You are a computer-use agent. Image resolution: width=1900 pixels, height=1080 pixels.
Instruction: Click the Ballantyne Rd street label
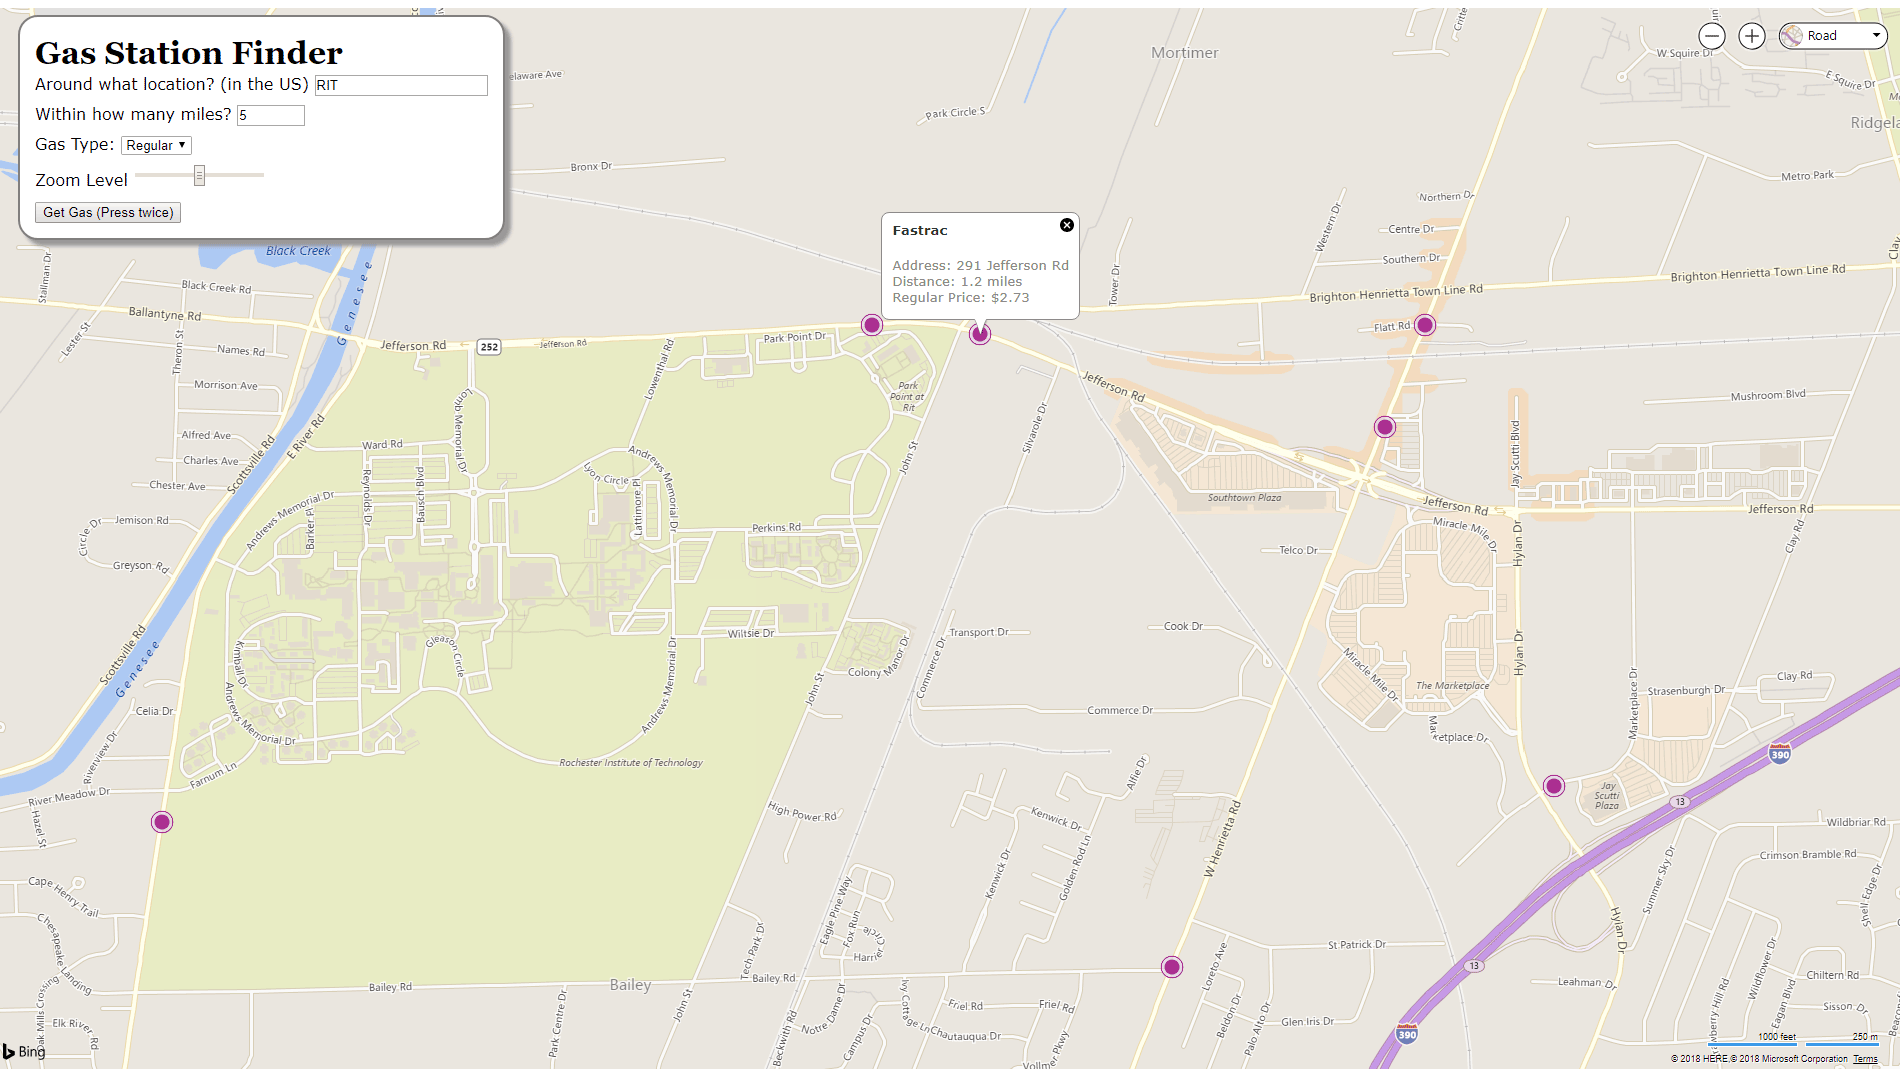pyautogui.click(x=165, y=314)
